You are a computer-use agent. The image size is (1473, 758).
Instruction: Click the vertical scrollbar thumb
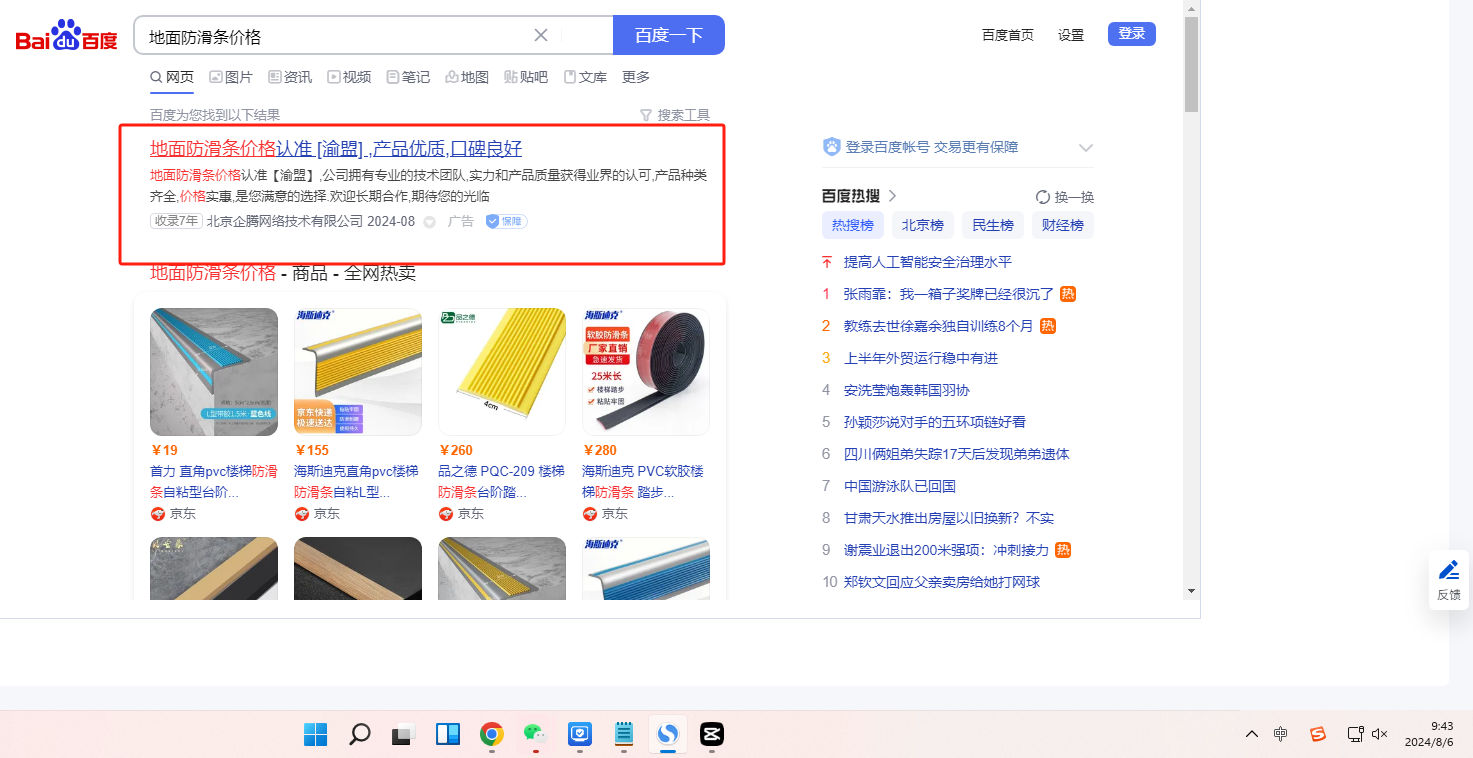[1191, 64]
